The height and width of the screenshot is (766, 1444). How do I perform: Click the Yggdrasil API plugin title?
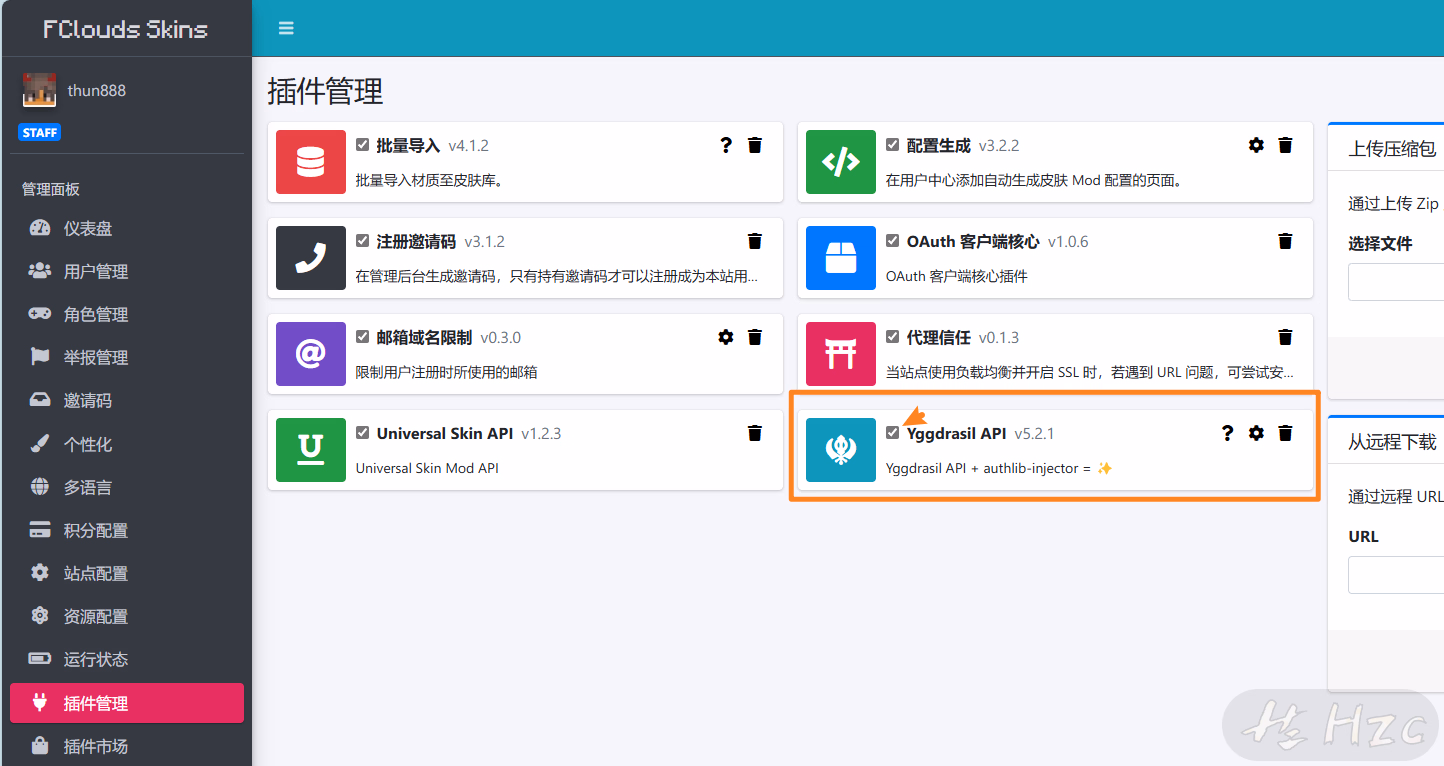(x=956, y=433)
